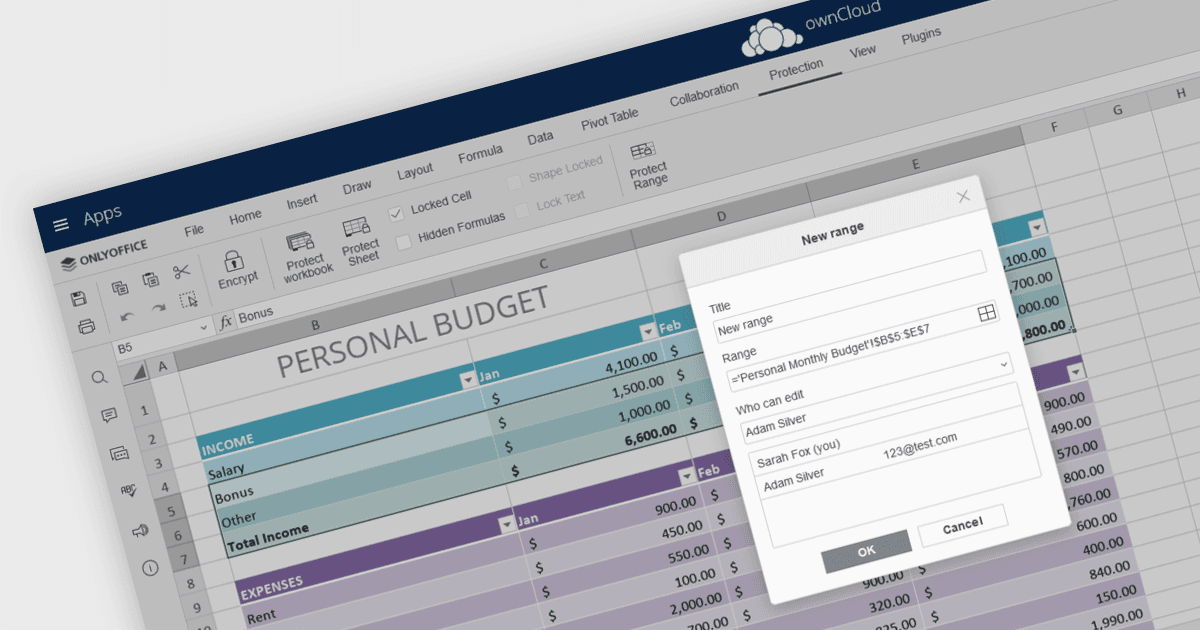Redo the last action
Screen dimensions: 1200x630
158,308
